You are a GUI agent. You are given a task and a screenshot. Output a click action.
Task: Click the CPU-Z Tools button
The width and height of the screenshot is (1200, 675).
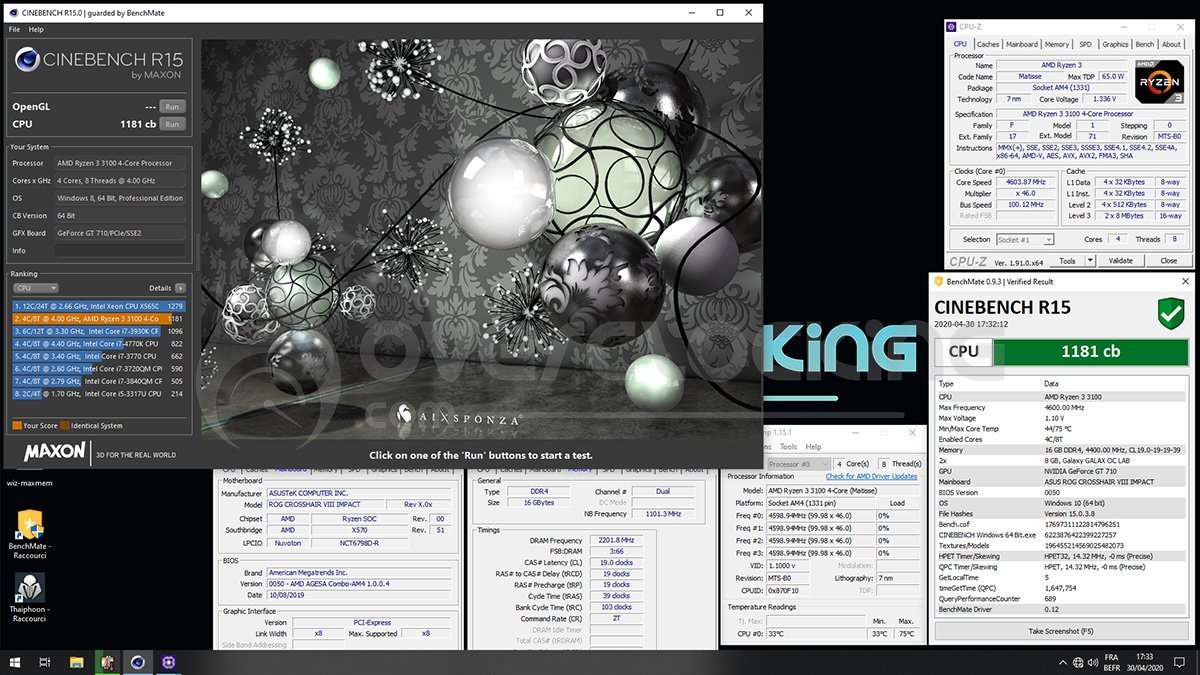(x=1067, y=260)
